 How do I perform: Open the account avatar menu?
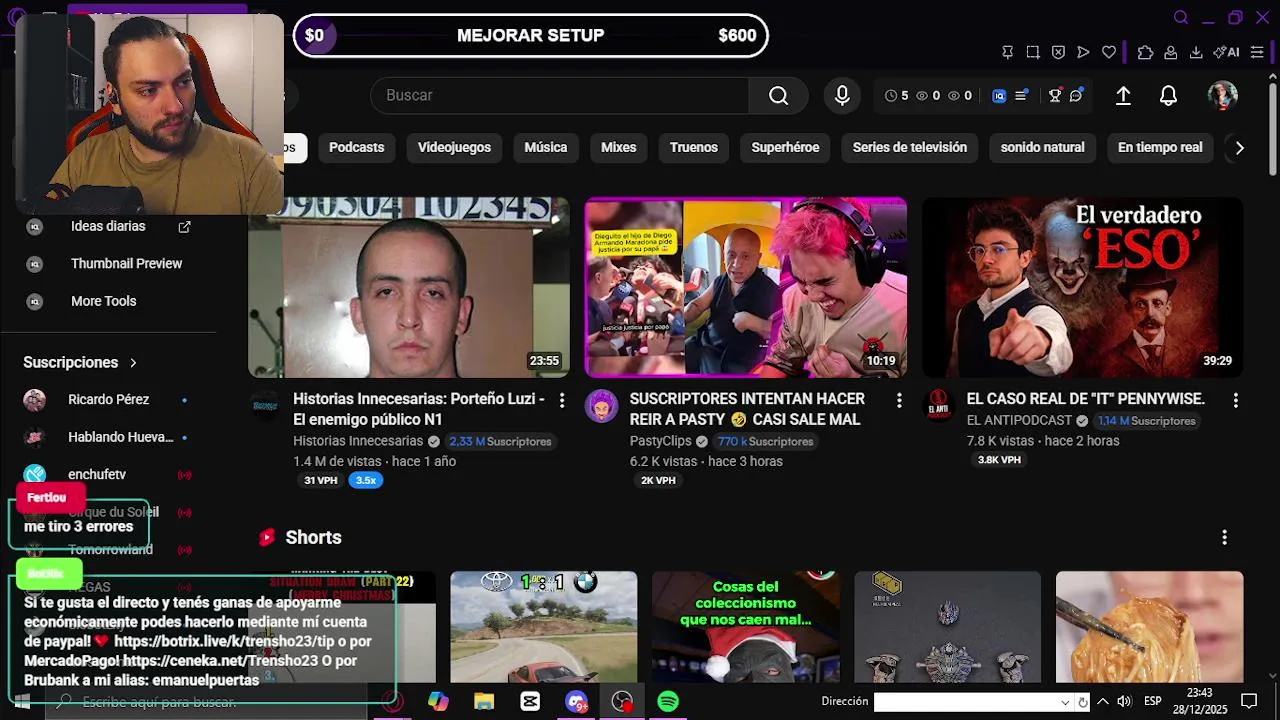tap(1222, 95)
